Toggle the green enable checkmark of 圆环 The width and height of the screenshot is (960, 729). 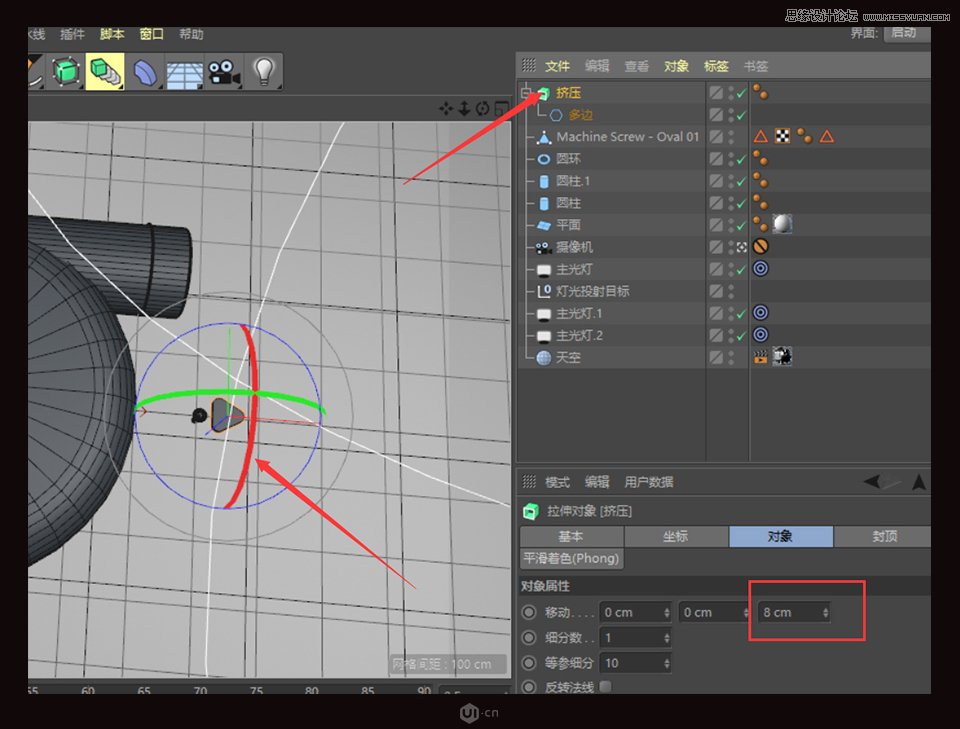pyautogui.click(x=740, y=159)
